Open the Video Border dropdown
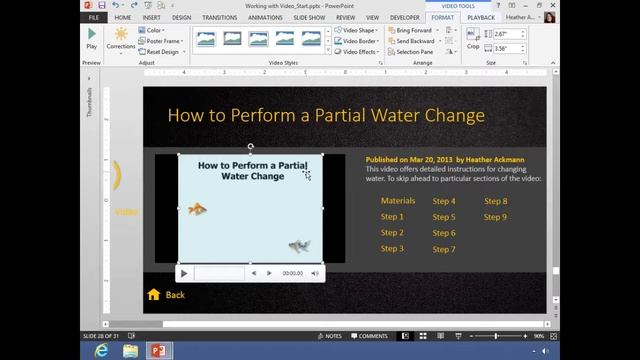 357,41
